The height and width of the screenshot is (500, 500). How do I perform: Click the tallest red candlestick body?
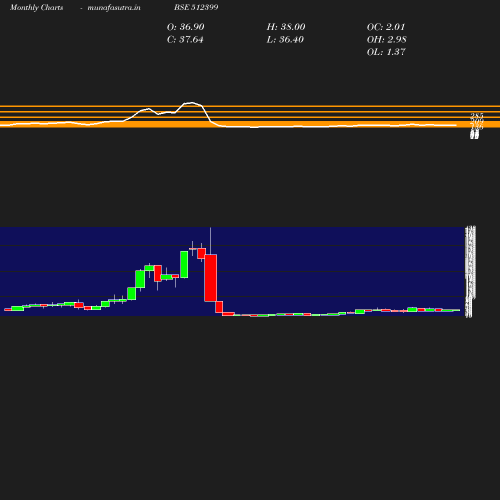[211, 278]
